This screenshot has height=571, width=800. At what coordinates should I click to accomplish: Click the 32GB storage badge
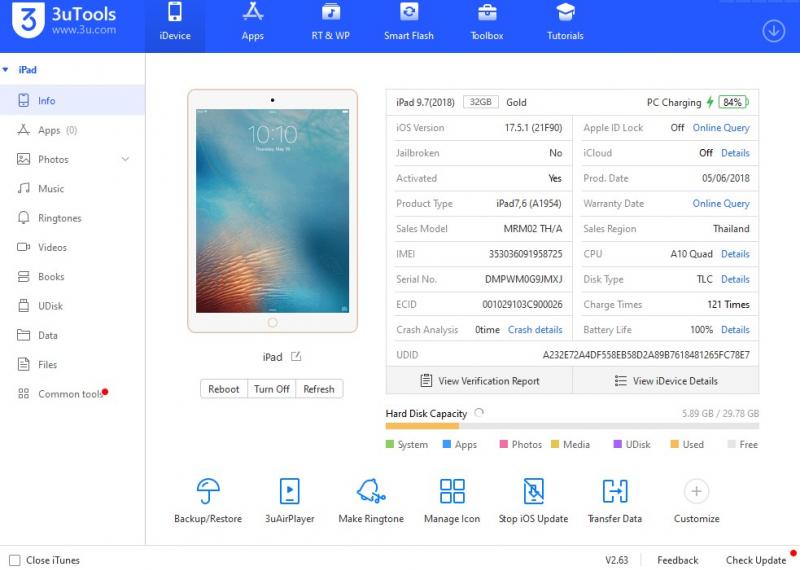click(481, 102)
